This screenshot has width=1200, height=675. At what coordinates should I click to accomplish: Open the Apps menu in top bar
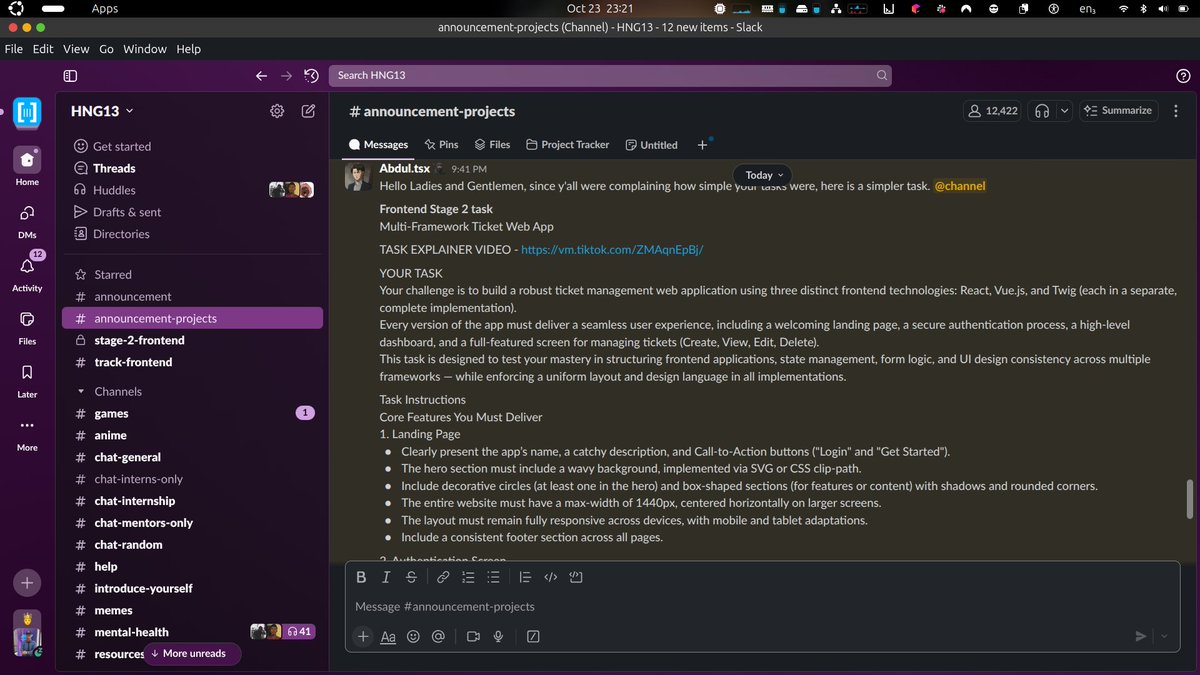104,9
